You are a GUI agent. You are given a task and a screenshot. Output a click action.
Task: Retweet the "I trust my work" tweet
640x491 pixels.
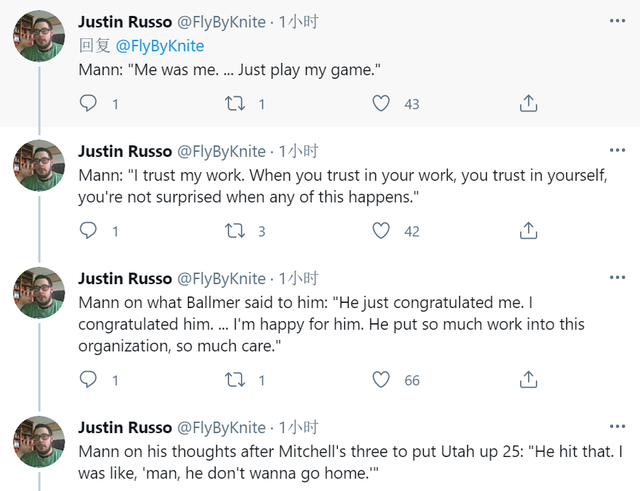point(234,231)
